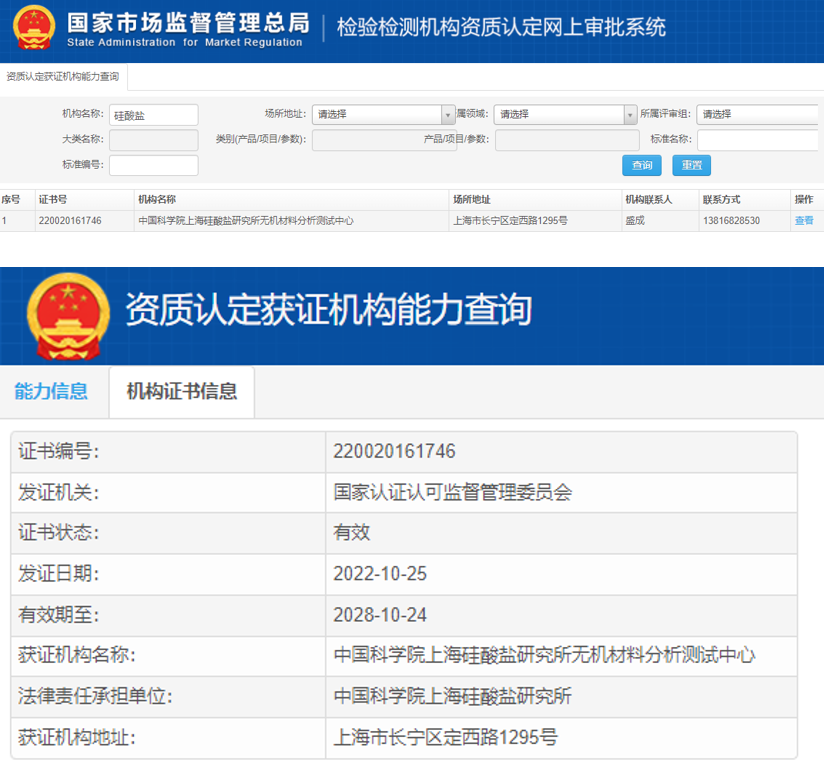Click the 发证机关 label
824x765 pixels.
59,492
